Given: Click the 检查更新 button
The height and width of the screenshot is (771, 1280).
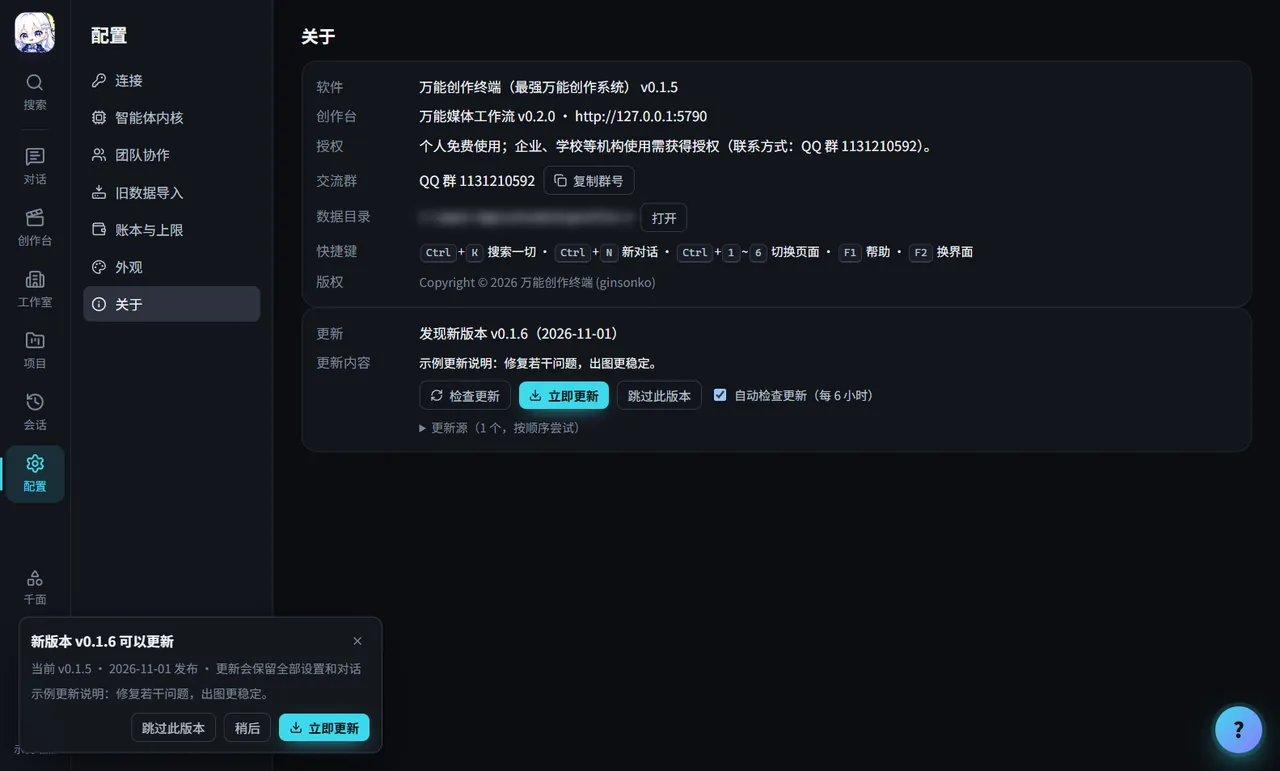Looking at the screenshot, I should point(465,395).
